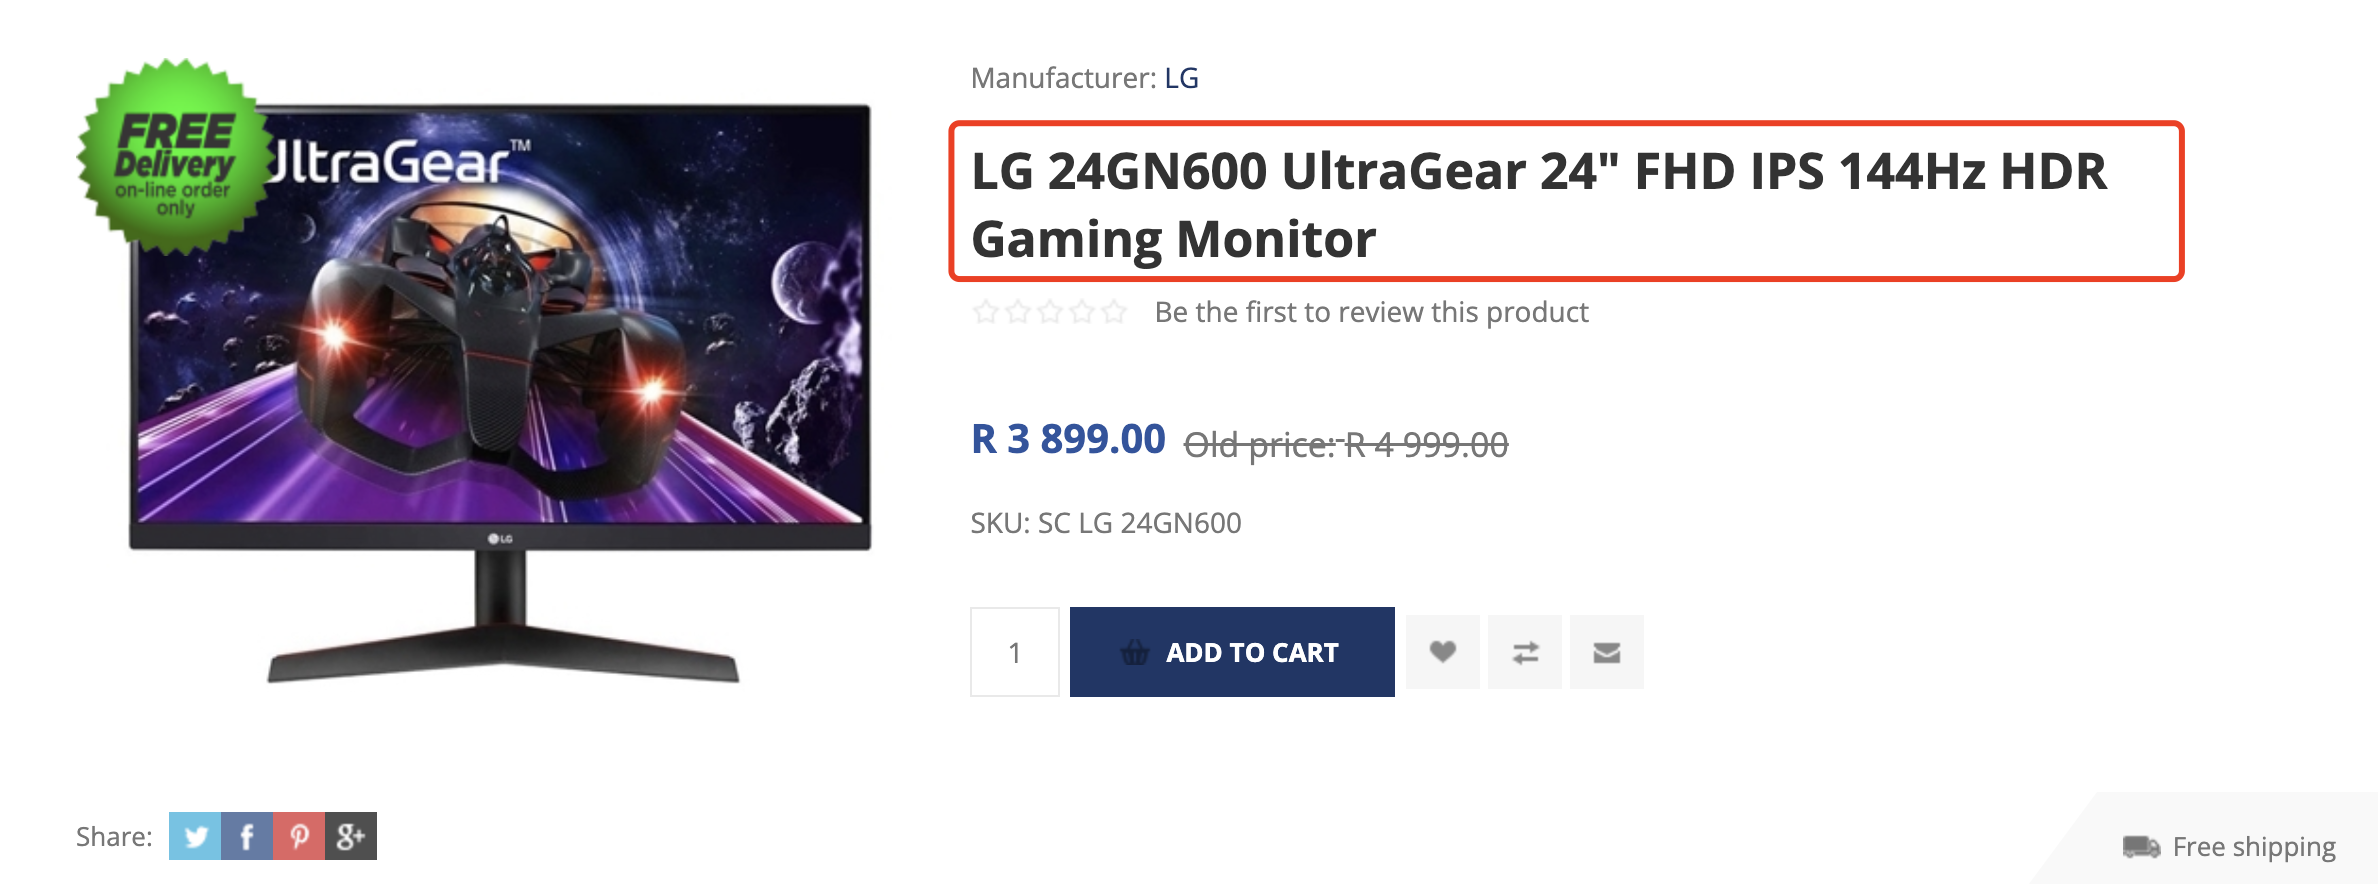Image resolution: width=2378 pixels, height=884 pixels.
Task: Email this product to a friend
Action: coord(1606,652)
